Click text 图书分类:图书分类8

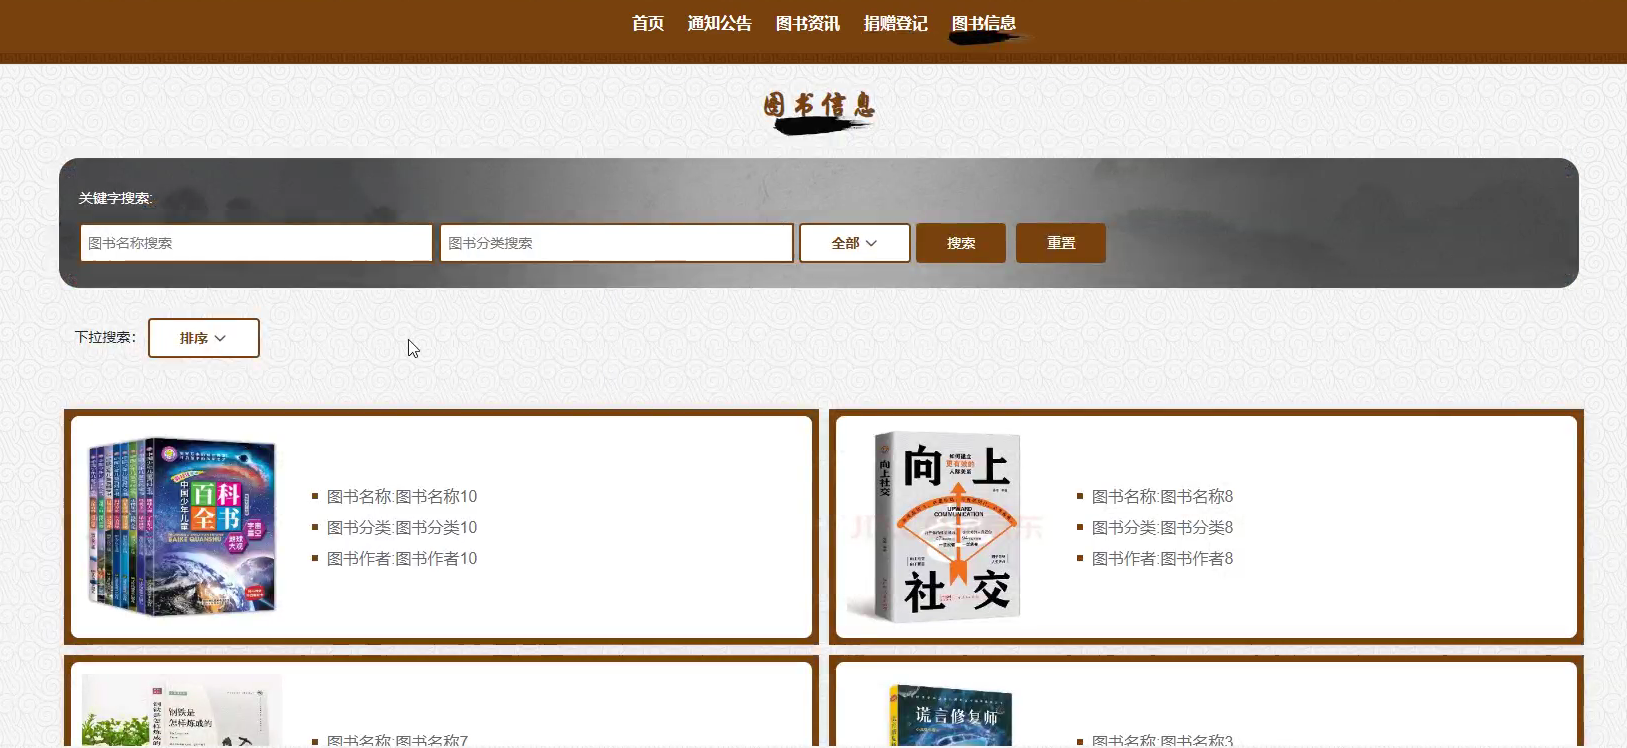click(1162, 527)
